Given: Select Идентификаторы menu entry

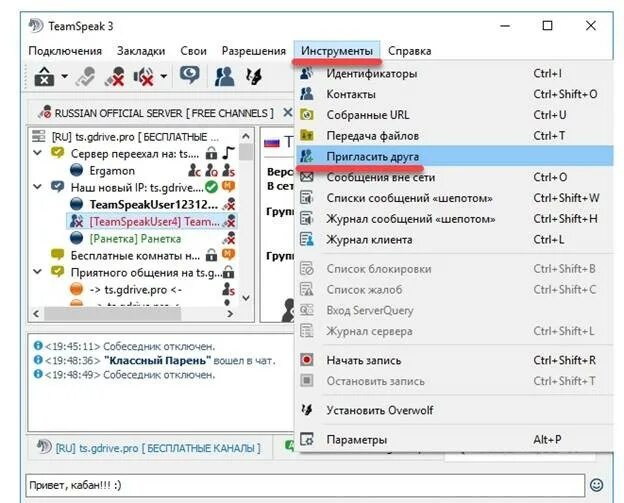Looking at the screenshot, I should point(454,74).
